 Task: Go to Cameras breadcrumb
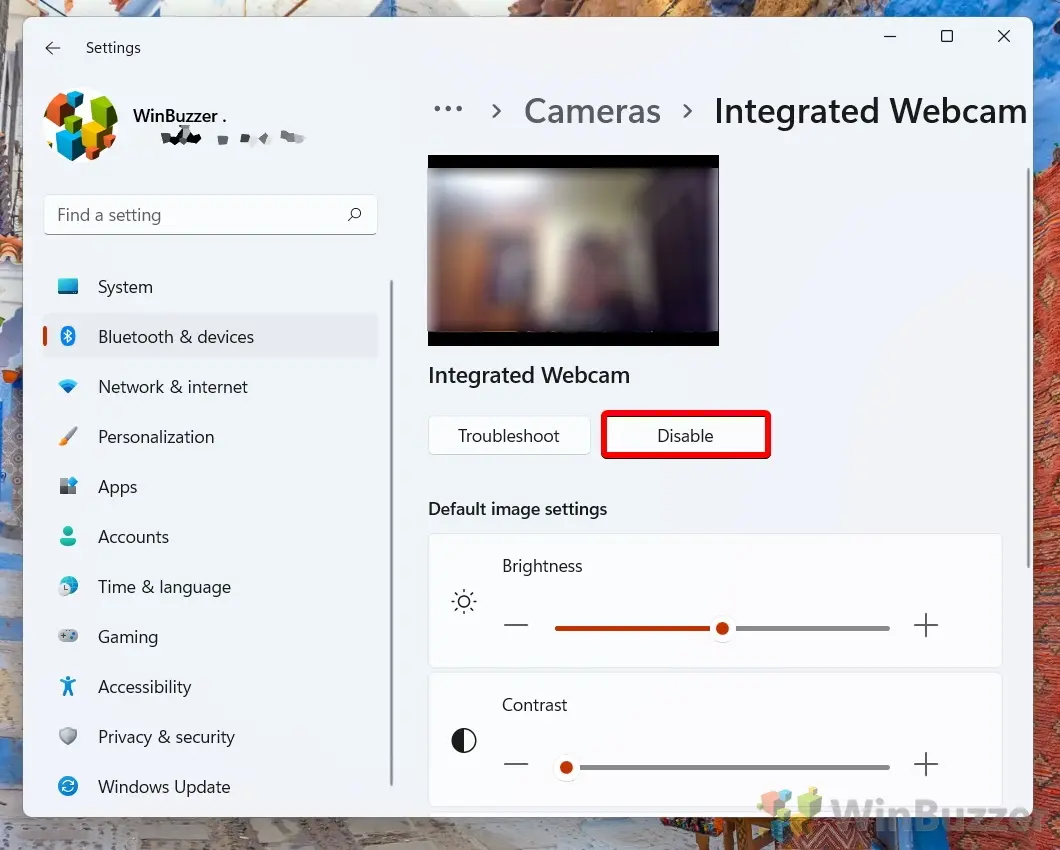tap(592, 111)
